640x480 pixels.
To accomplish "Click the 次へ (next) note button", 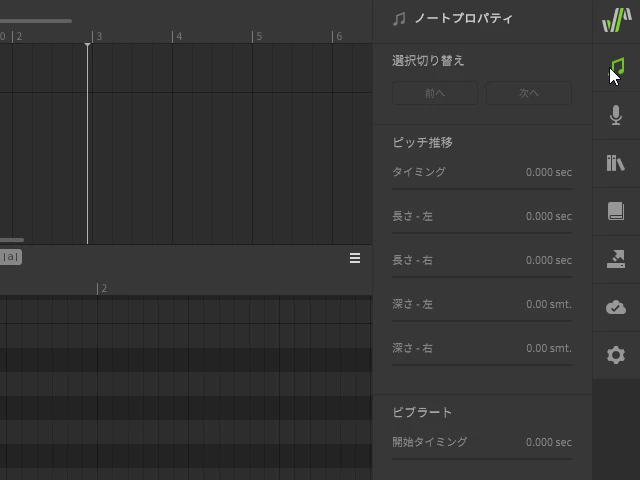I will [x=528, y=94].
